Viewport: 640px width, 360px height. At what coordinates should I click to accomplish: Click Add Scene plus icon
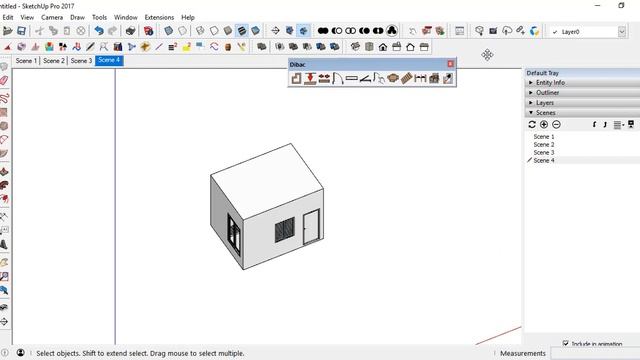[544, 124]
